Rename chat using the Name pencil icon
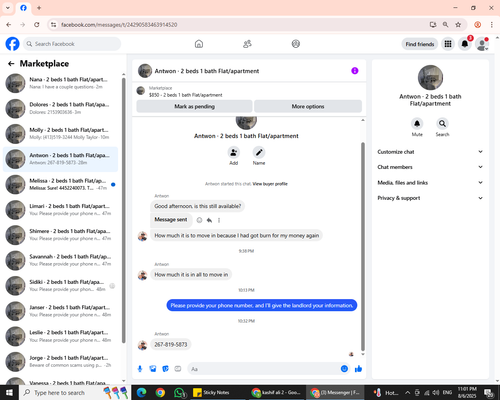 pyautogui.click(x=259, y=153)
